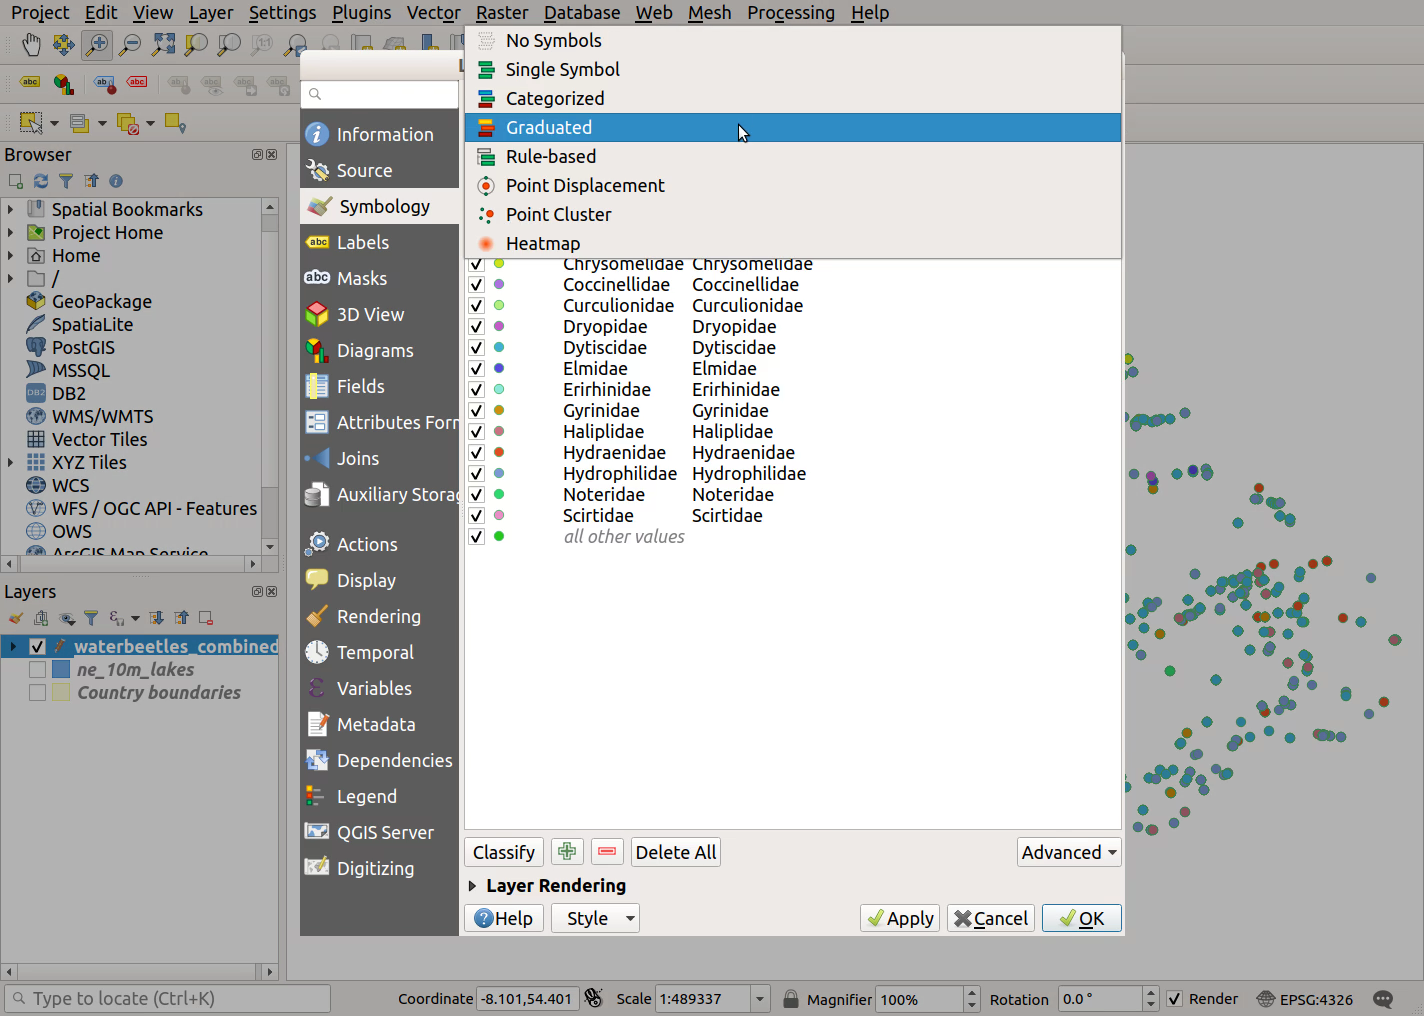Uncheck the Gyrinidae category checkbox

coord(476,411)
